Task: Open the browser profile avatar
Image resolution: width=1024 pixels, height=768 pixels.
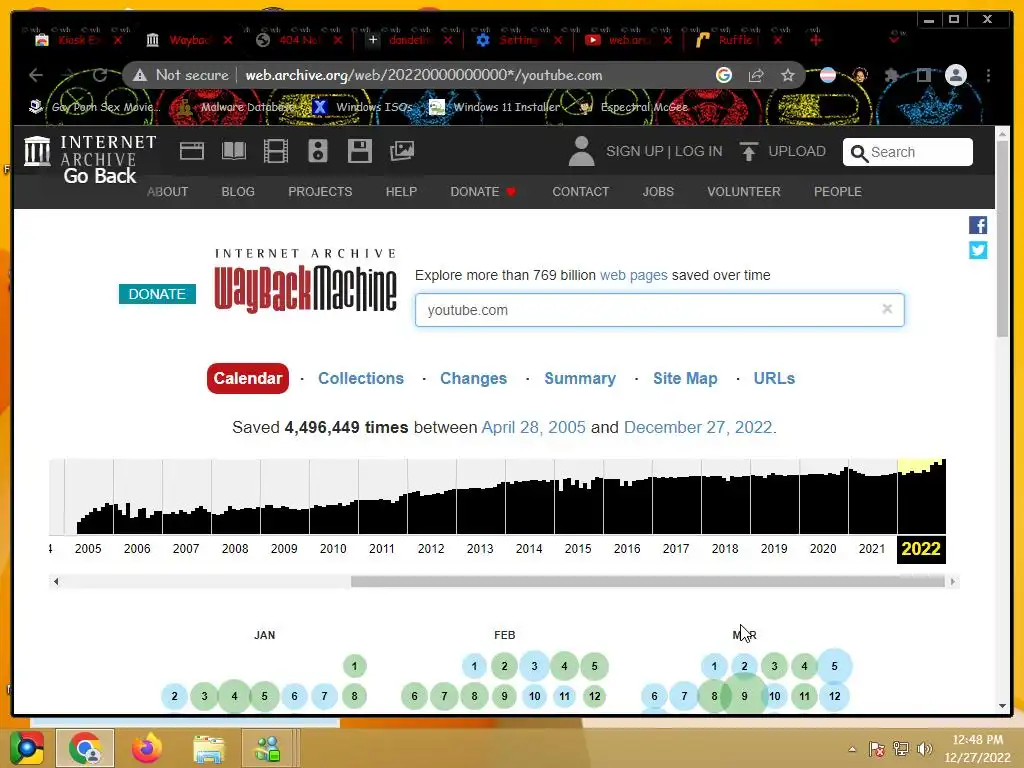Action: (956, 75)
